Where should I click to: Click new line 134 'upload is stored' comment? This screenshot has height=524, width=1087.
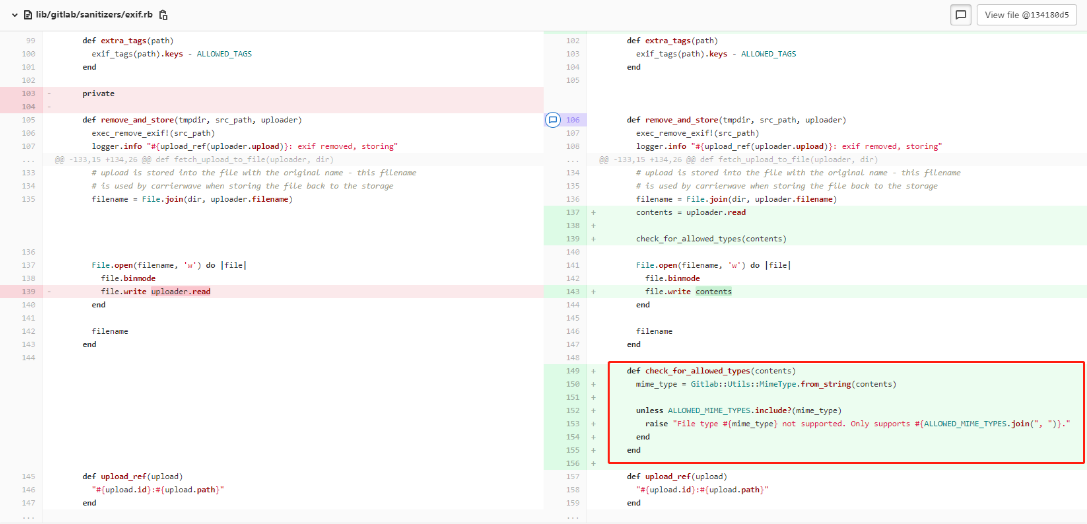[798, 173]
